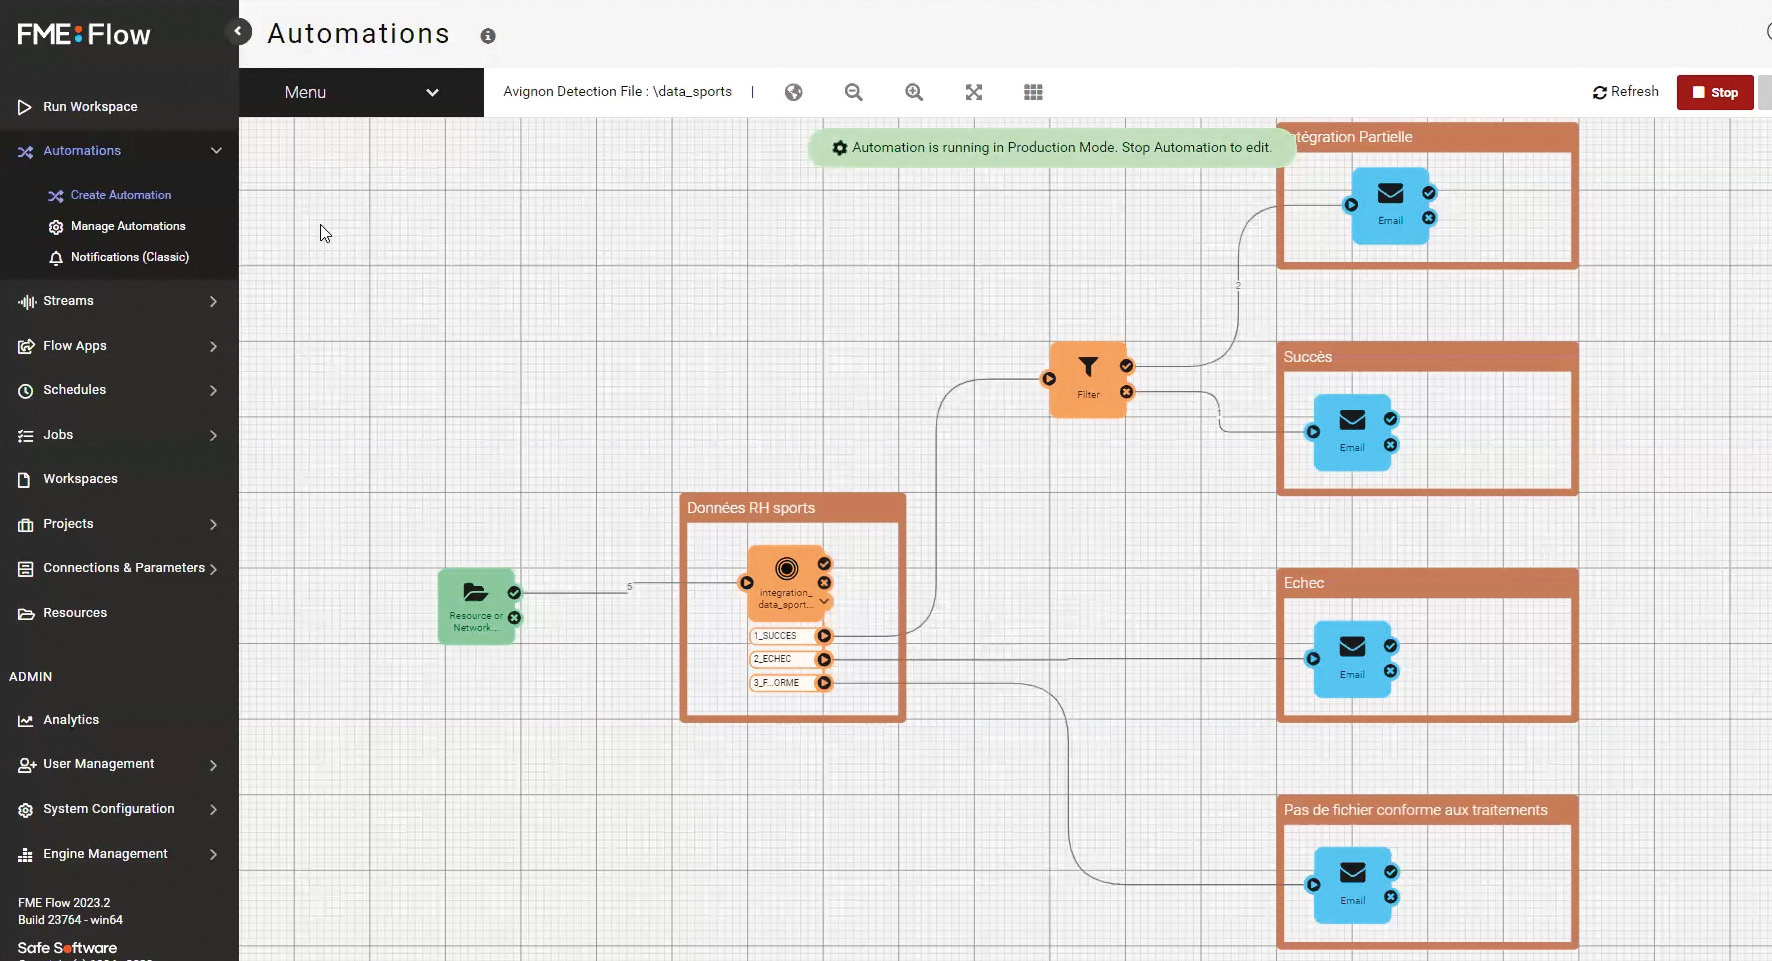1772x961 pixels.
Task: Select the Resource or Network trigger node
Action: point(476,606)
